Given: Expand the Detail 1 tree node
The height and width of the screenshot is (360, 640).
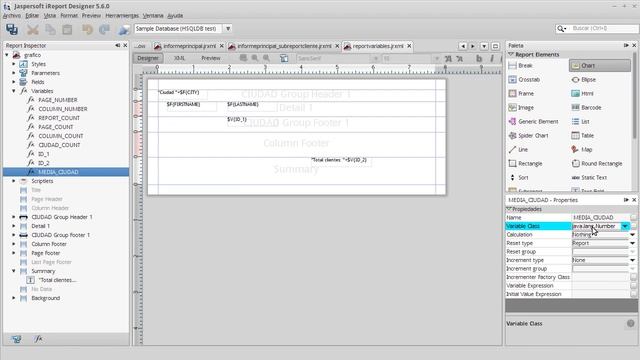Looking at the screenshot, I should tap(14, 226).
